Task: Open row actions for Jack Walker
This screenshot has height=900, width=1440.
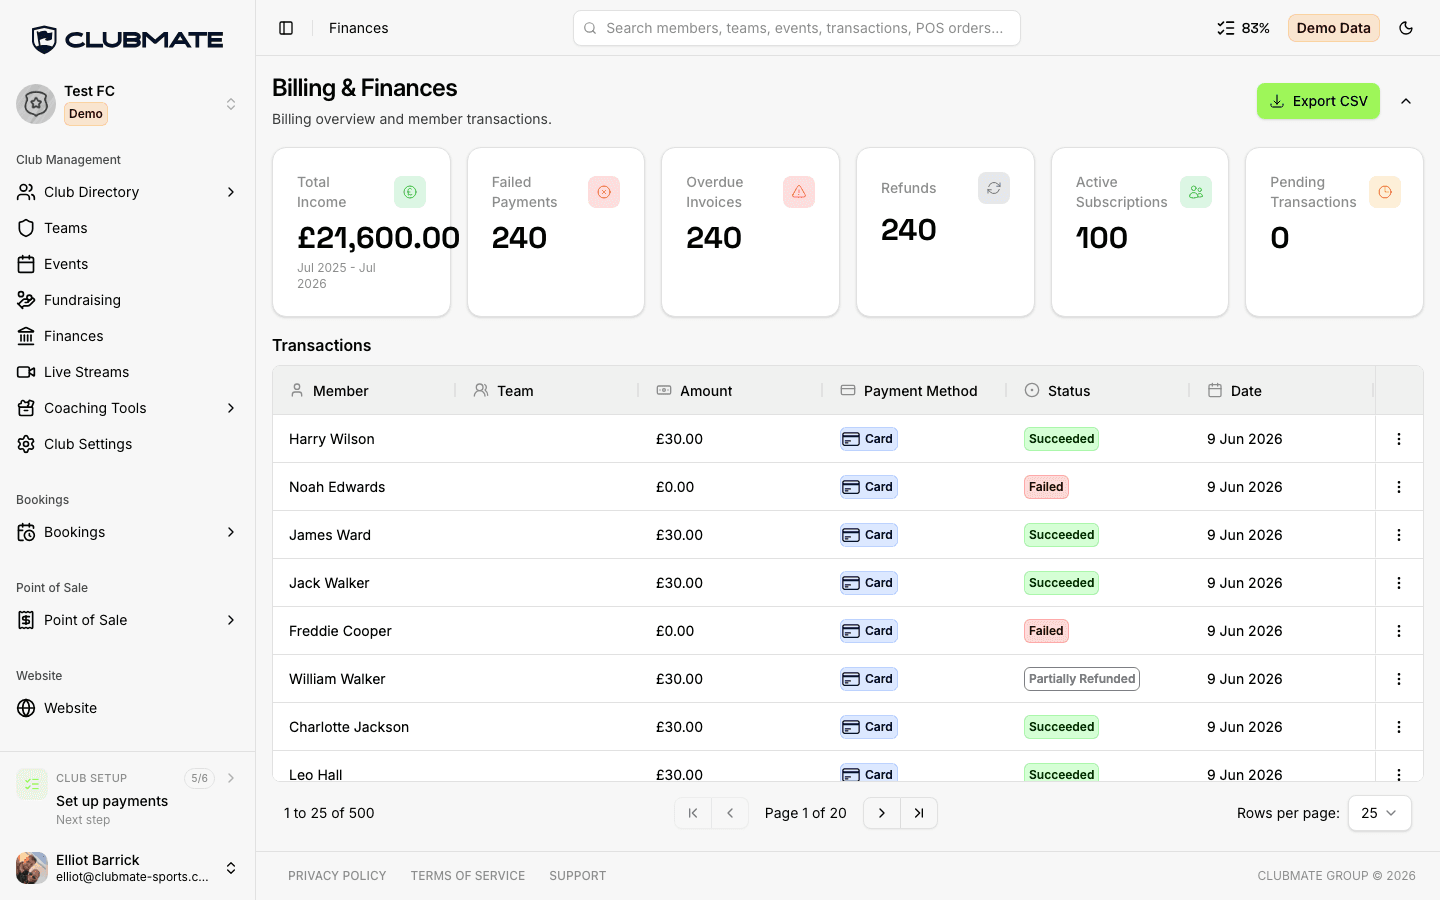Action: [x=1399, y=583]
